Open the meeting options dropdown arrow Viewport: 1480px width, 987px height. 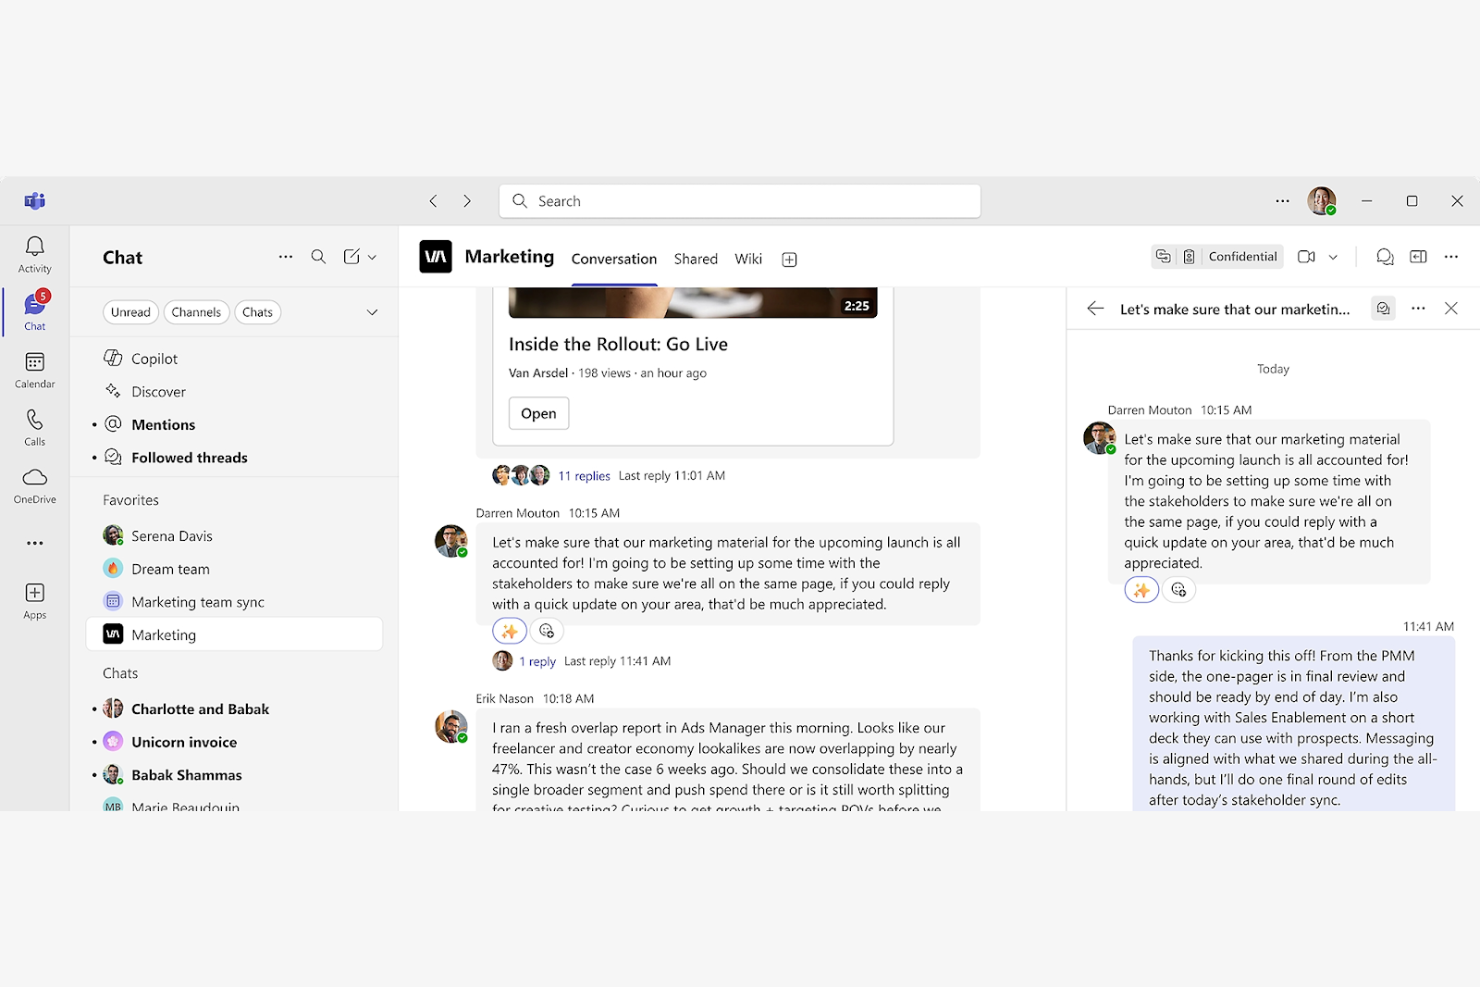[x=1331, y=256]
